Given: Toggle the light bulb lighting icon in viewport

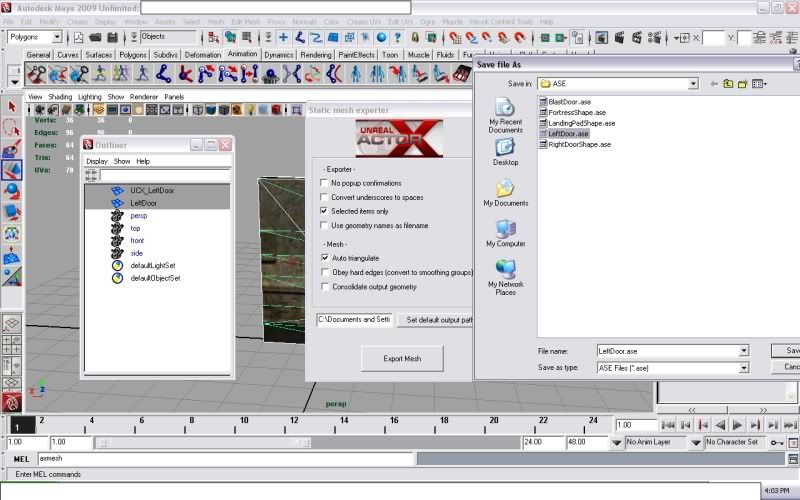Looking at the screenshot, I should coord(251,110).
